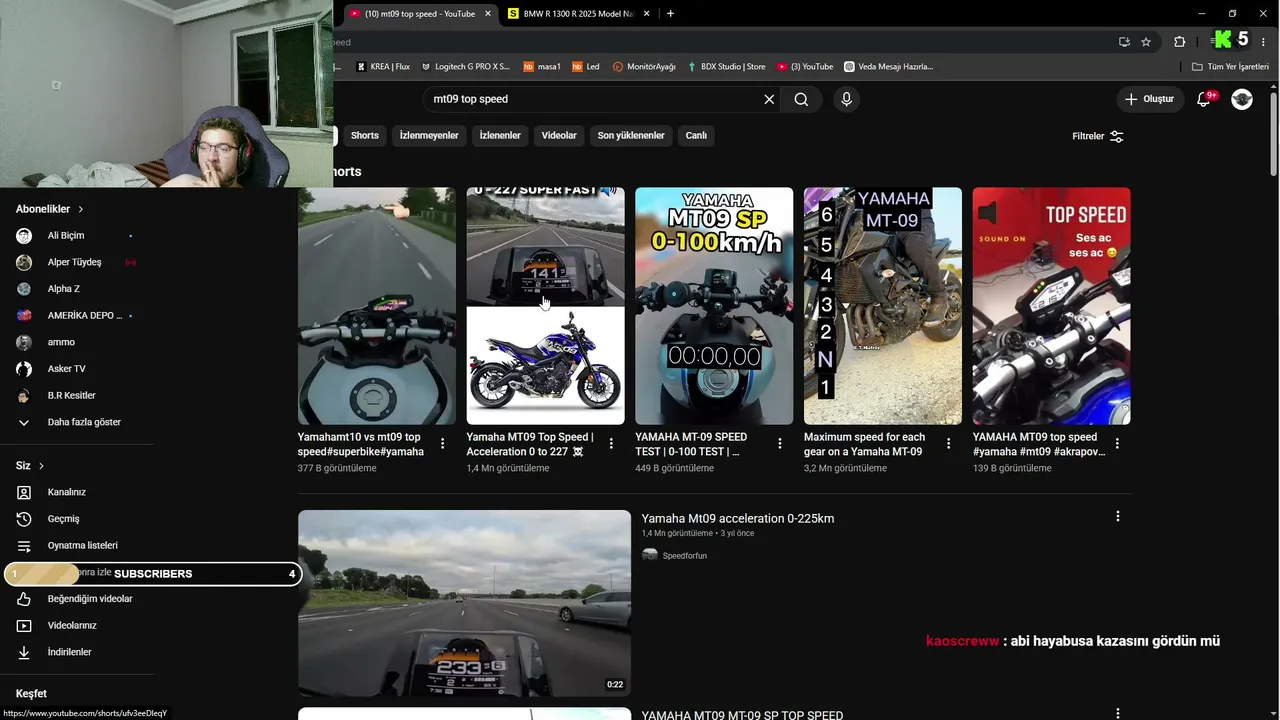The height and width of the screenshot is (720, 1280).
Task: Open the Filtreler filter options
Action: [1098, 136]
